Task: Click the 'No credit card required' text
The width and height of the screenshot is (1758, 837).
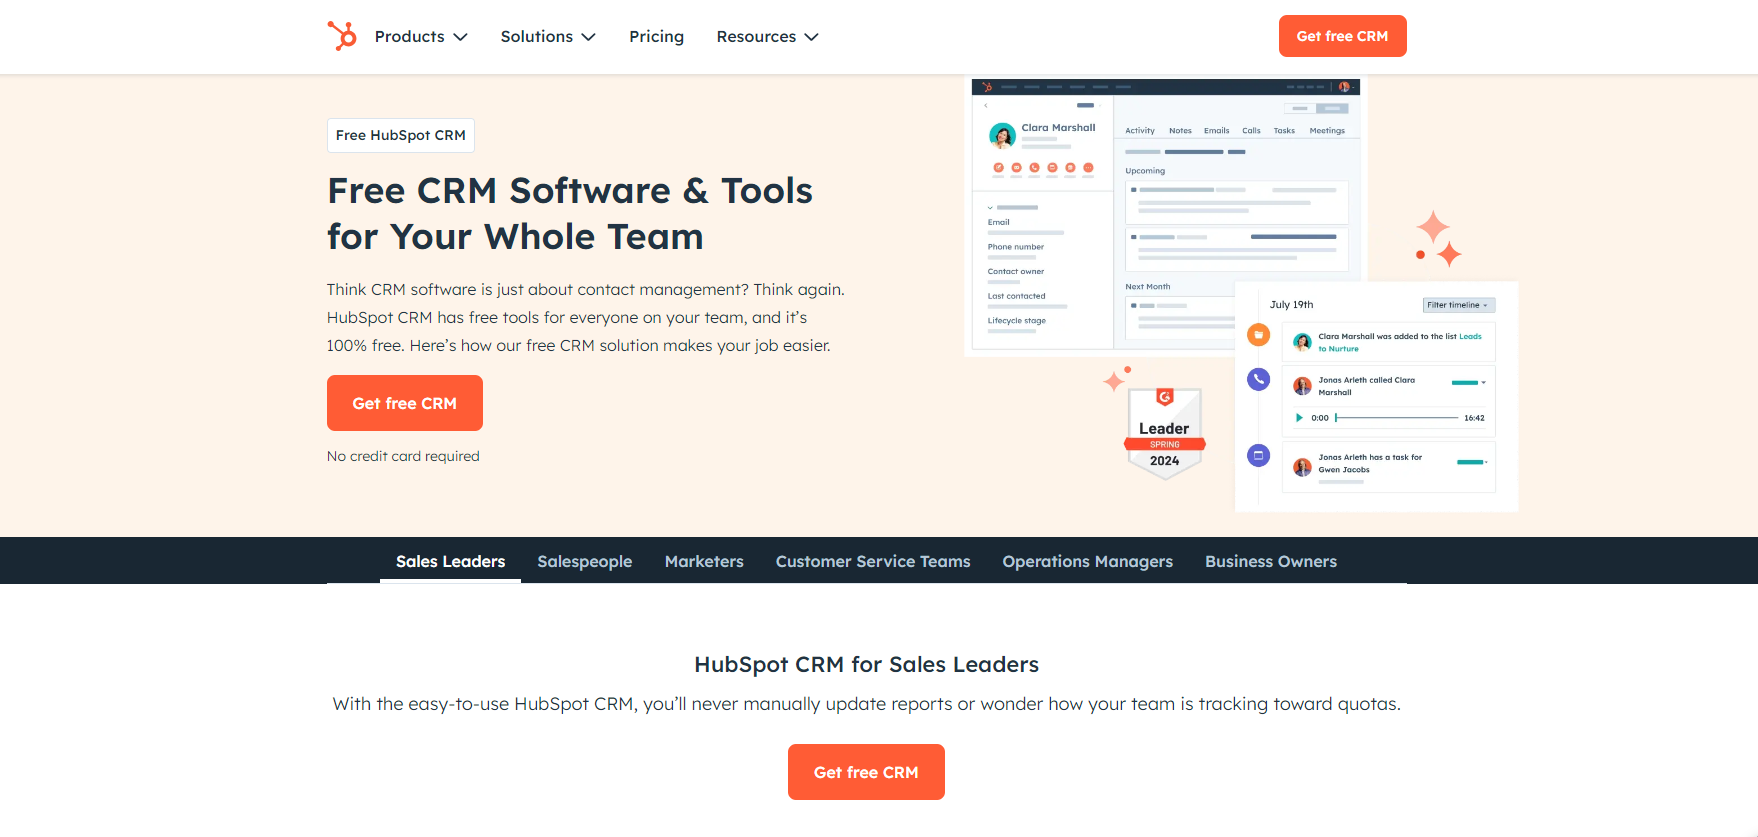Action: point(403,456)
